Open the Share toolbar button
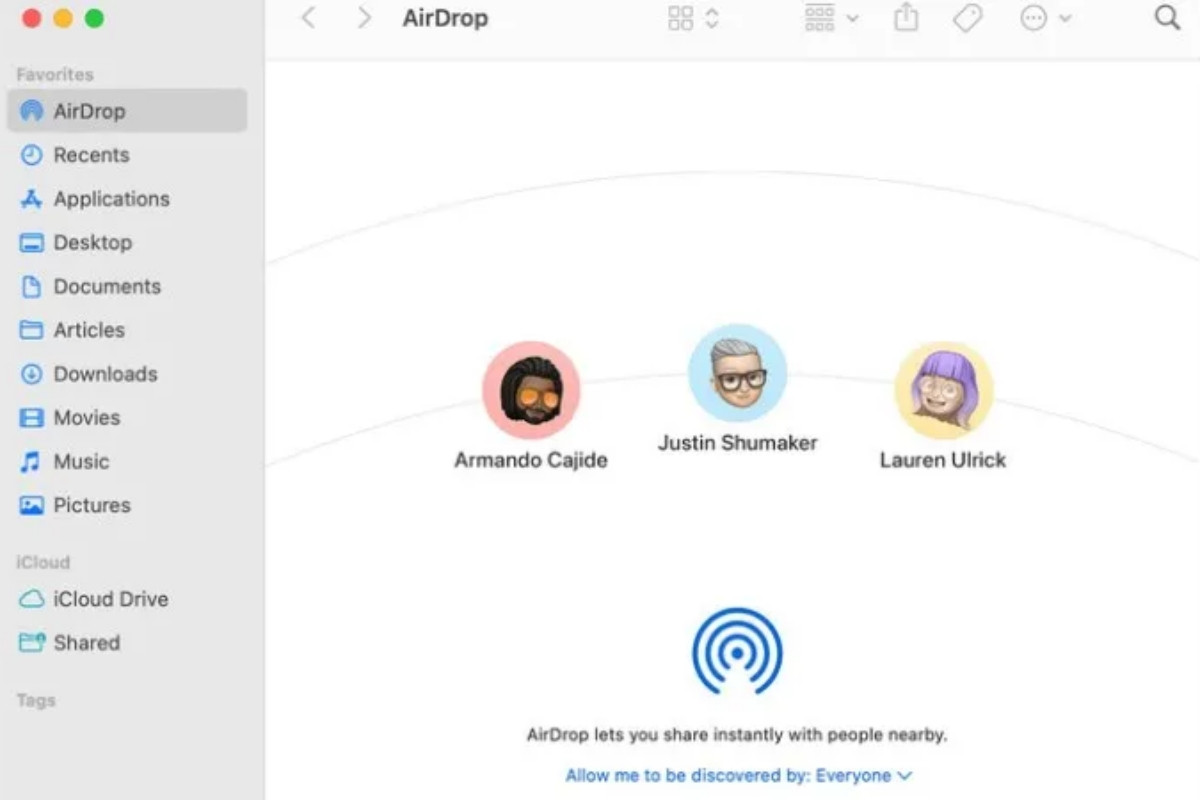Screen dimensions: 1200x800 906,17
